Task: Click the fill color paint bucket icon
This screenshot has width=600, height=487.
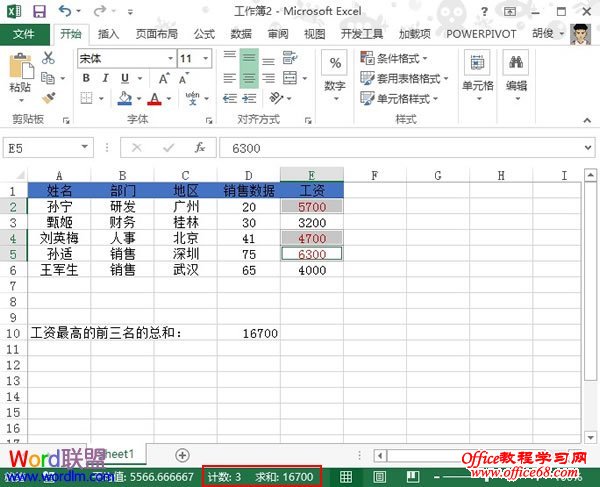Action: point(124,99)
